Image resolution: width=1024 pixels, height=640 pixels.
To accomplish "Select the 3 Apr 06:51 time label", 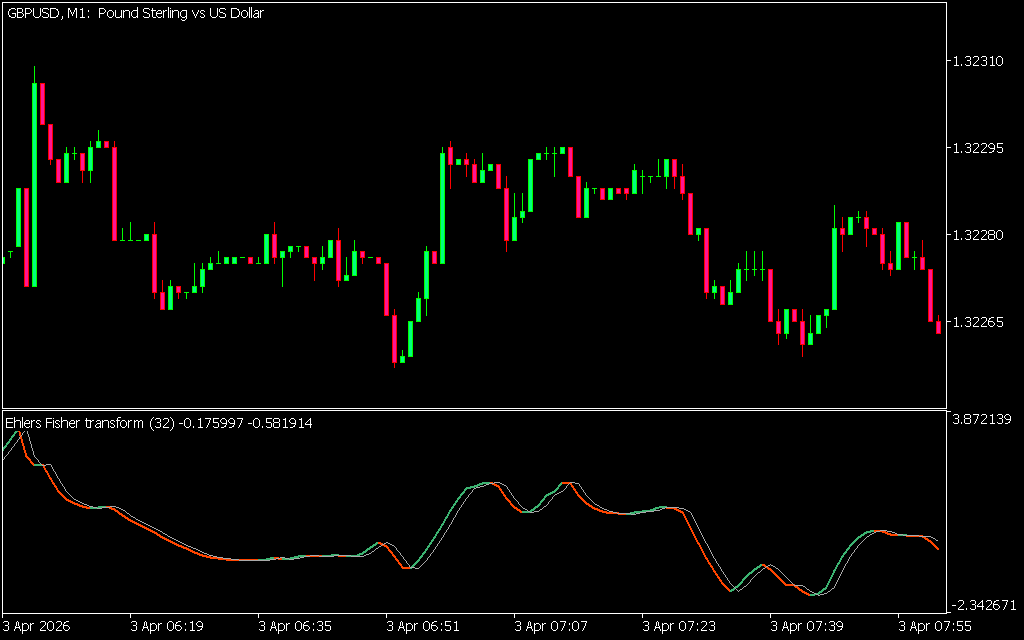I will point(424,626).
